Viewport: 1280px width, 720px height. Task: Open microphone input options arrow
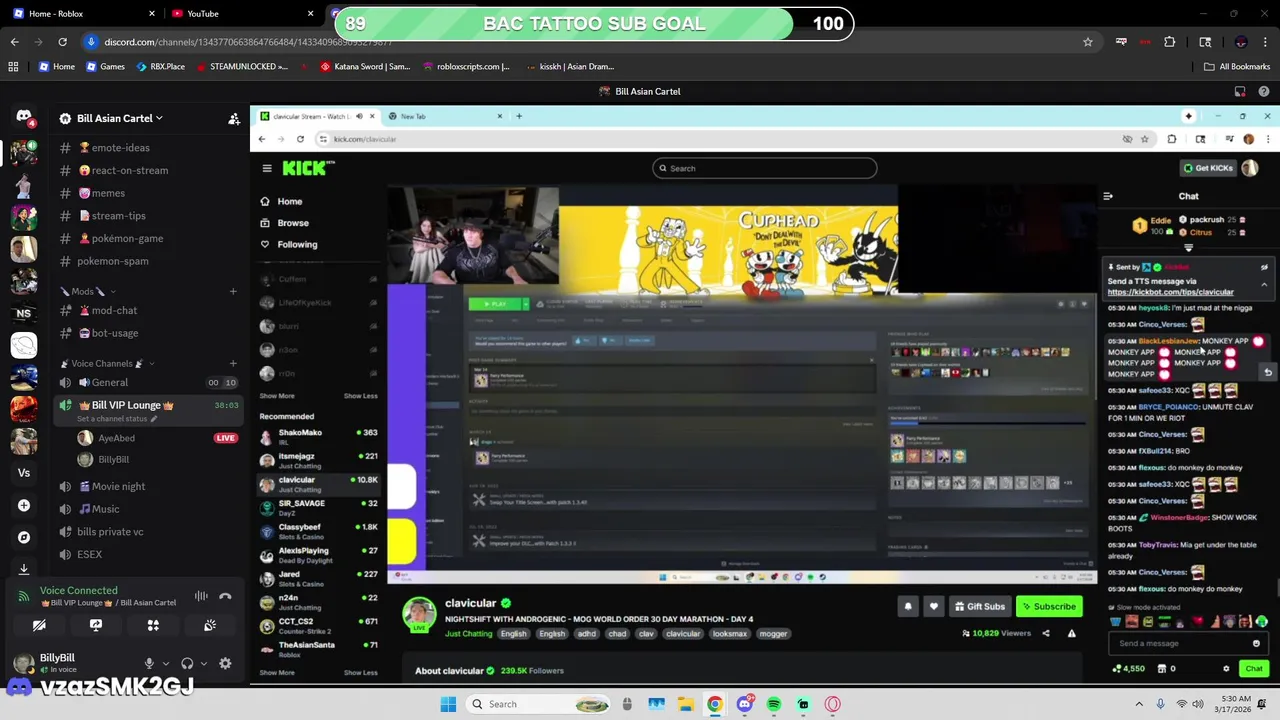[x=165, y=663]
